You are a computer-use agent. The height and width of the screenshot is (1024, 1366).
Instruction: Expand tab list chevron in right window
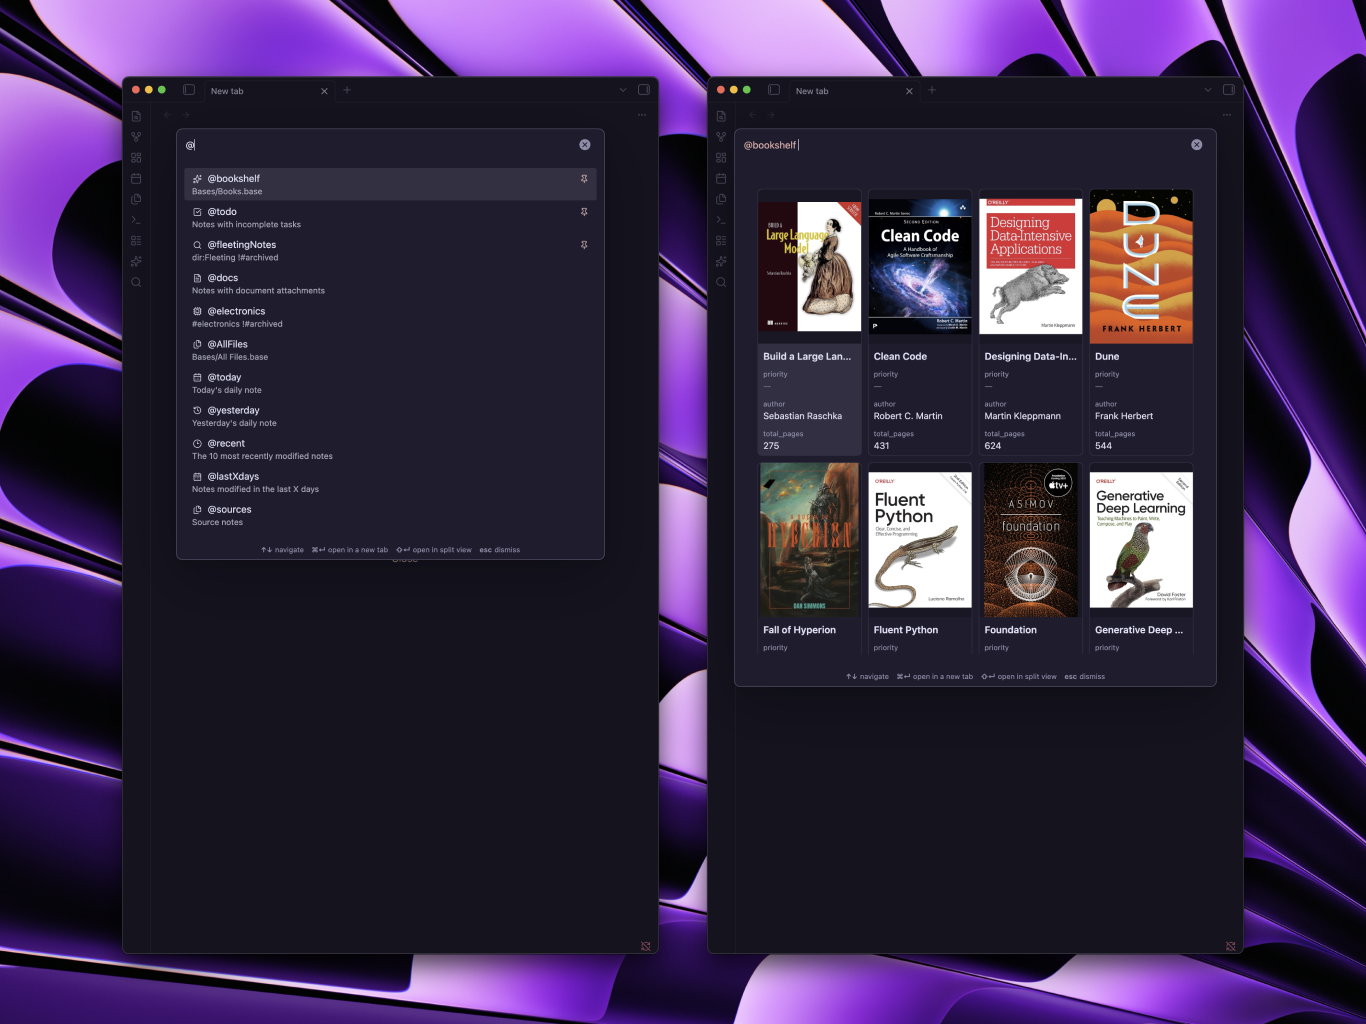tap(1208, 90)
